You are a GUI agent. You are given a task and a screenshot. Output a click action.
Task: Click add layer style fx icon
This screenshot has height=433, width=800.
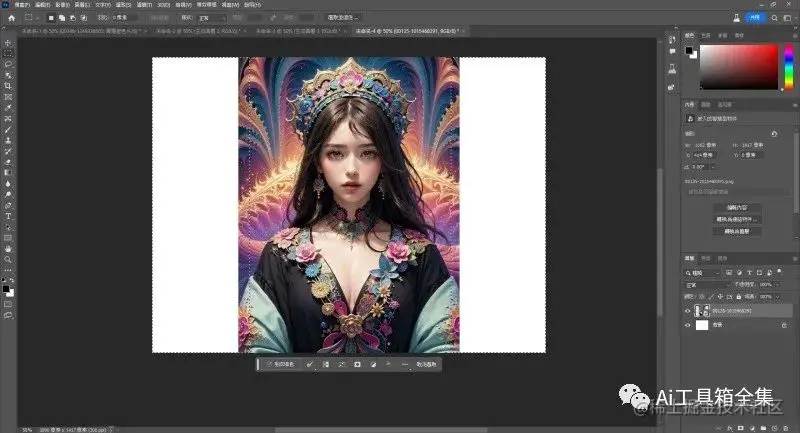point(730,428)
